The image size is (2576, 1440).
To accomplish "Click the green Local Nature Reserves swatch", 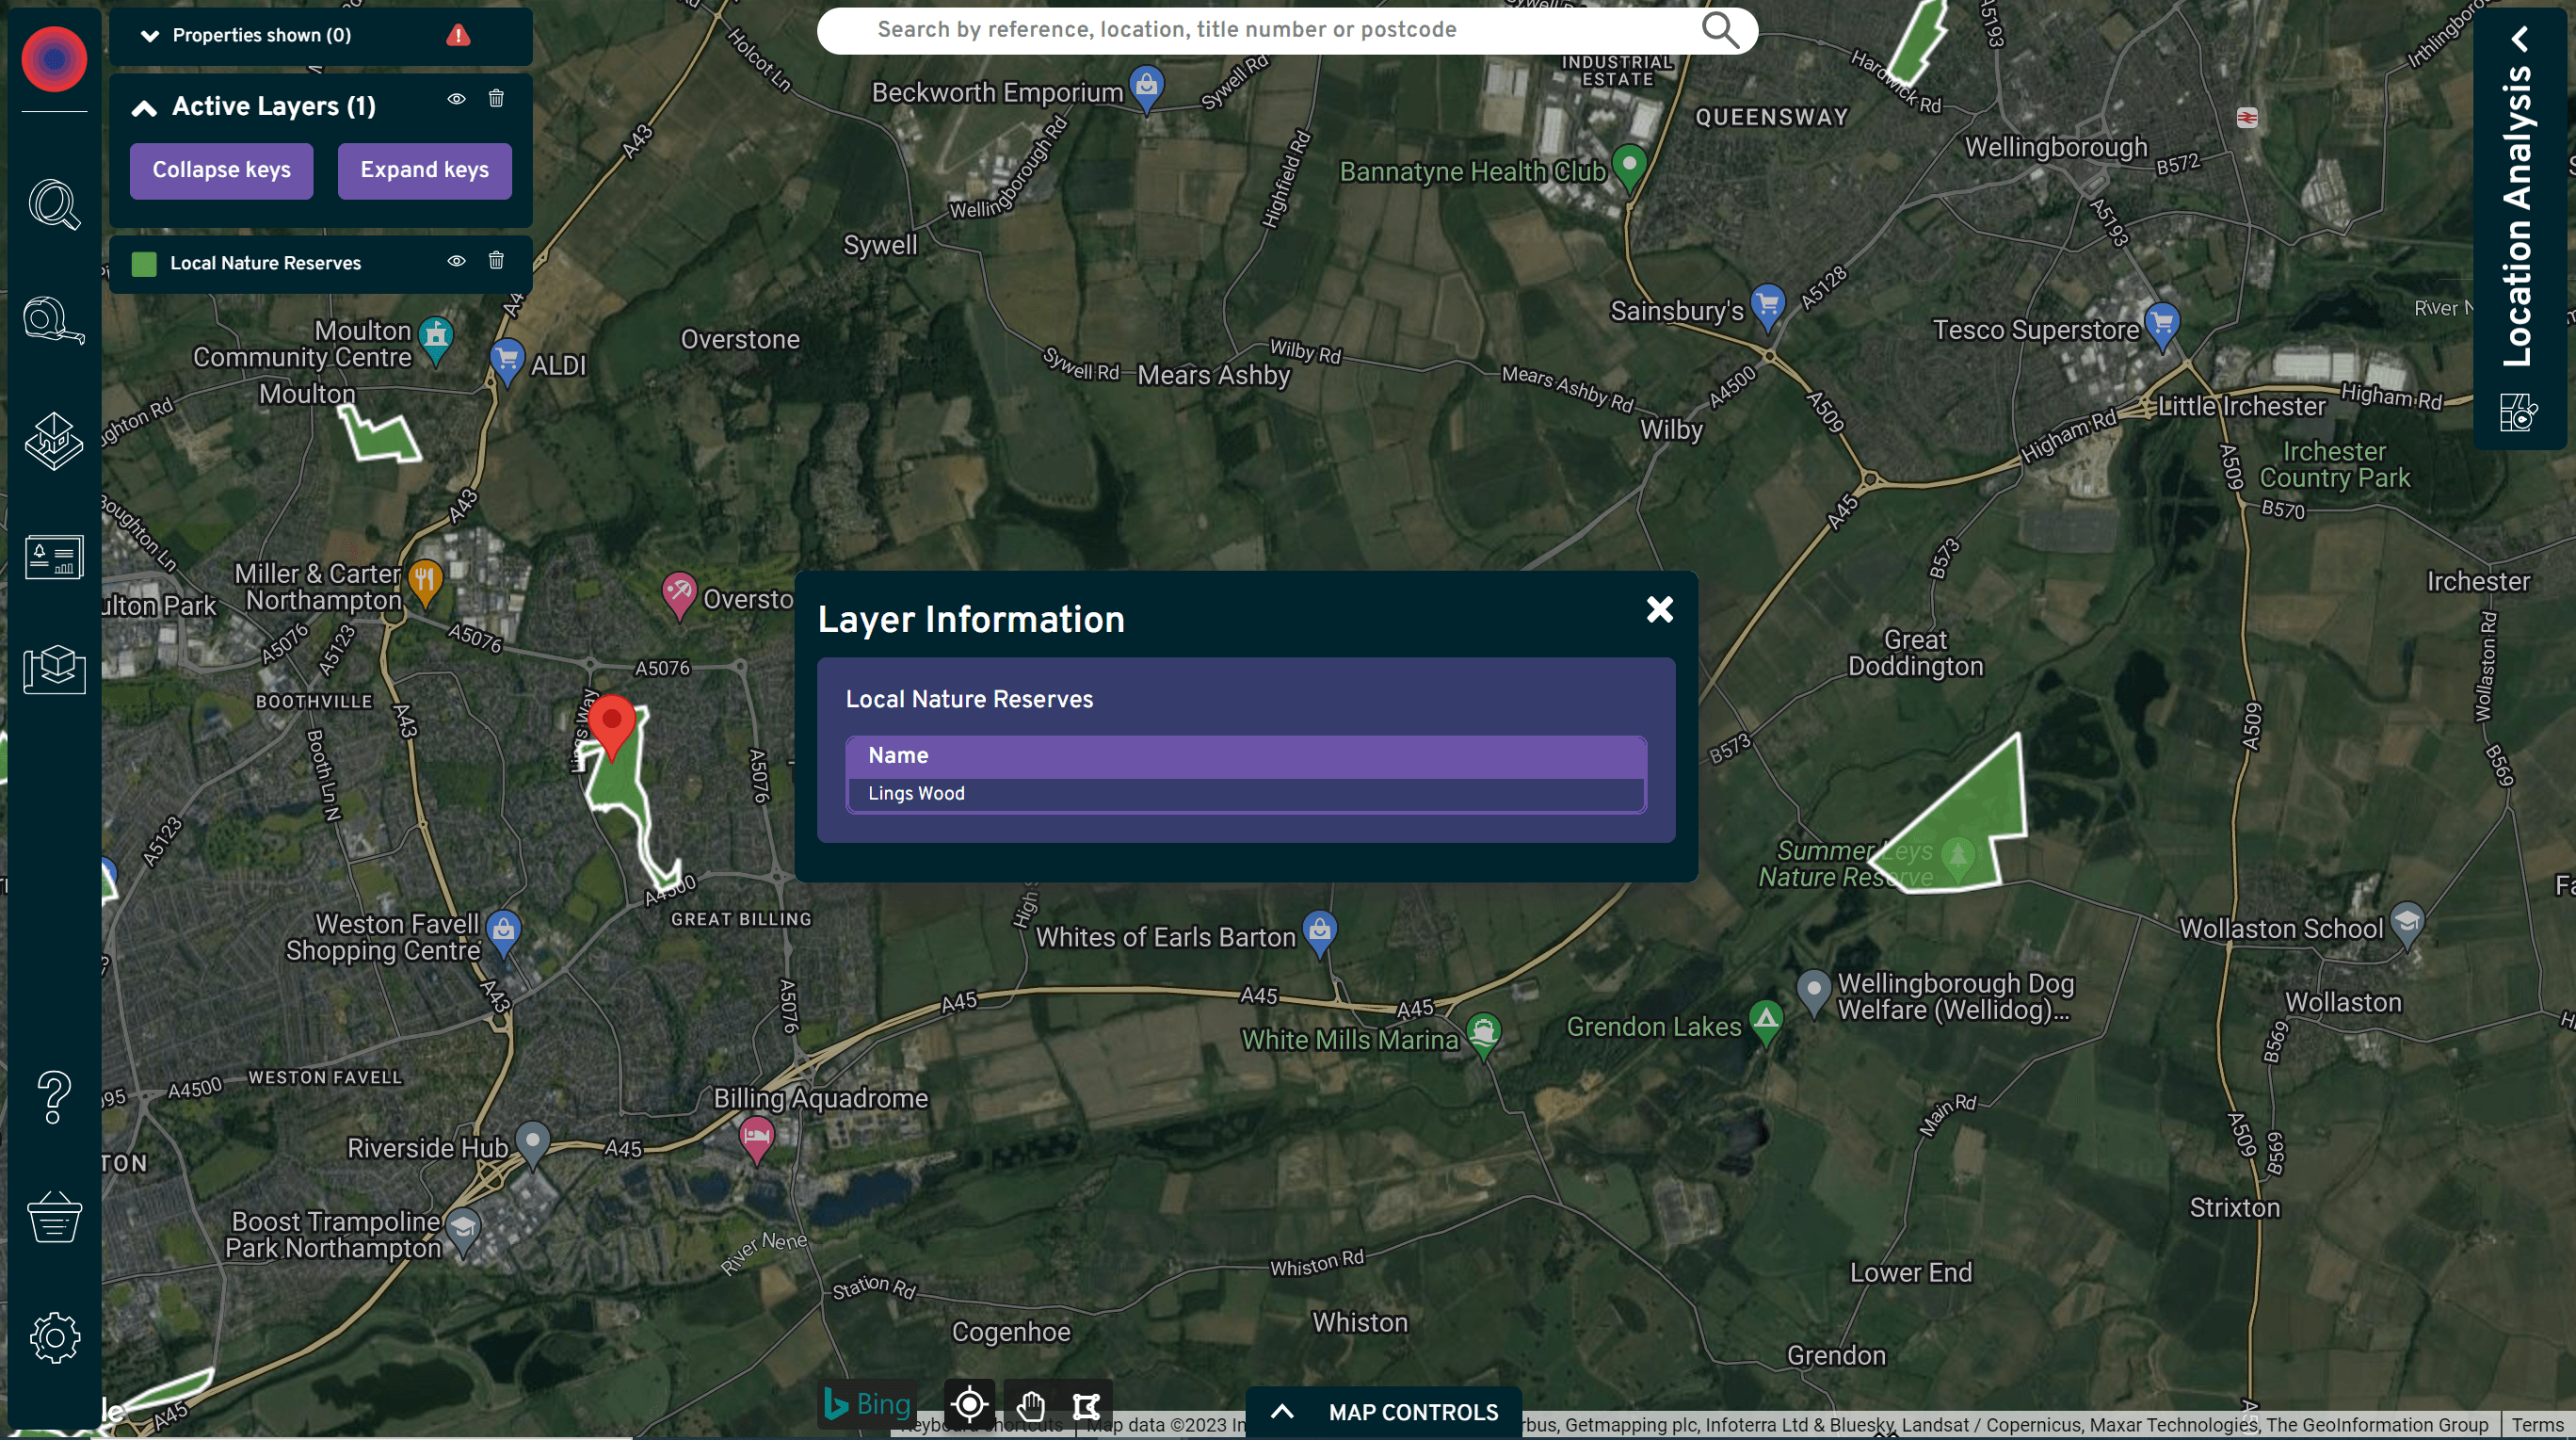I will pos(144,264).
